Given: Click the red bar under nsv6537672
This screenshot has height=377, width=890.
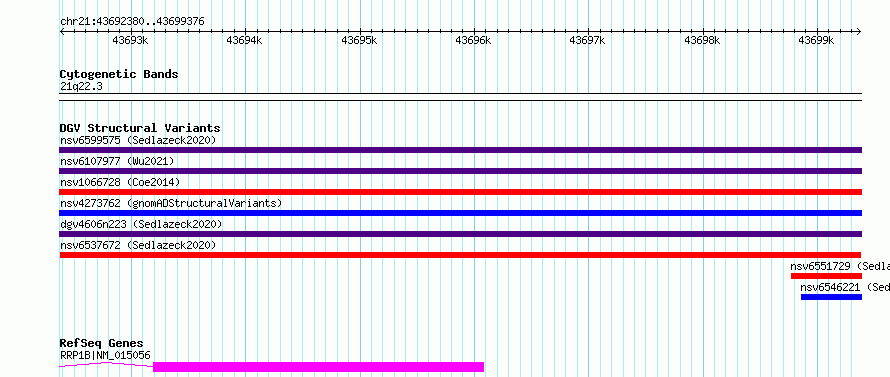Looking at the screenshot, I should click(x=461, y=255).
